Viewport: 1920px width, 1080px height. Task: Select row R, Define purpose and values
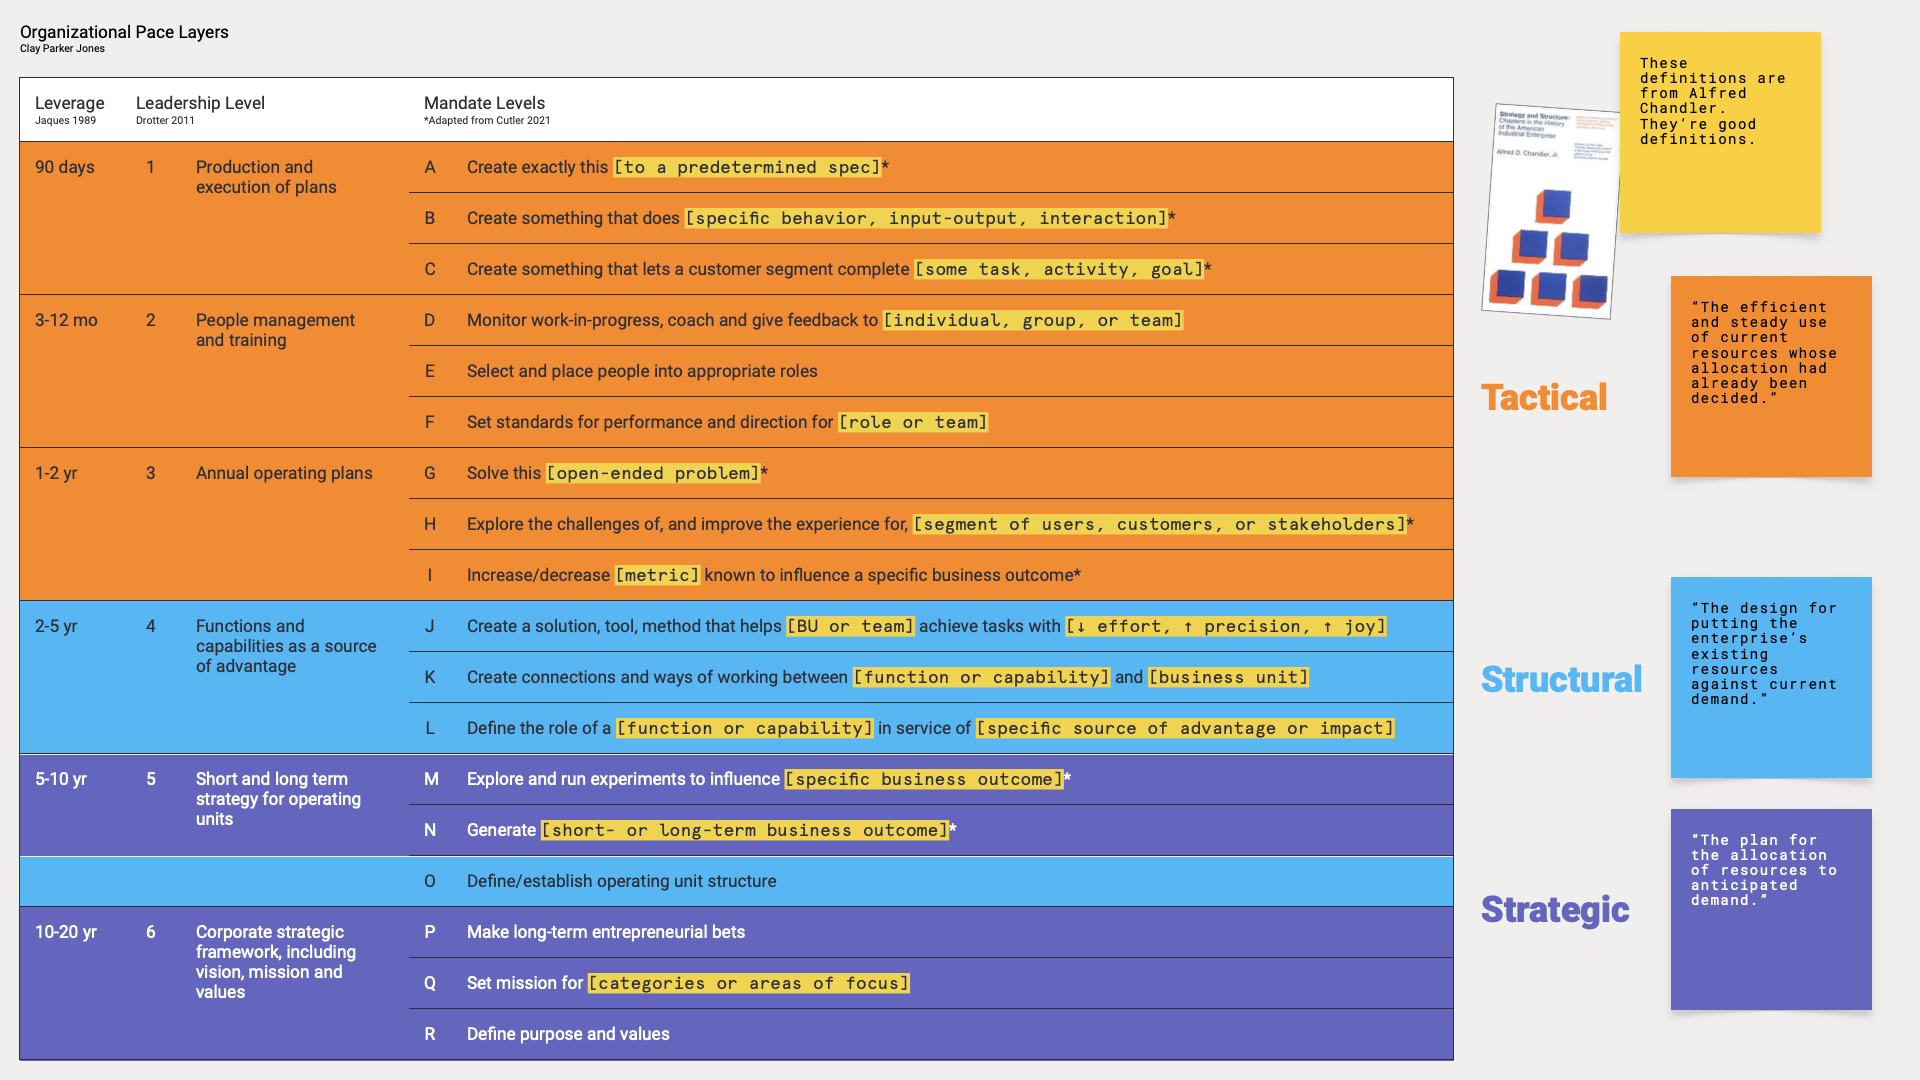tap(568, 1033)
